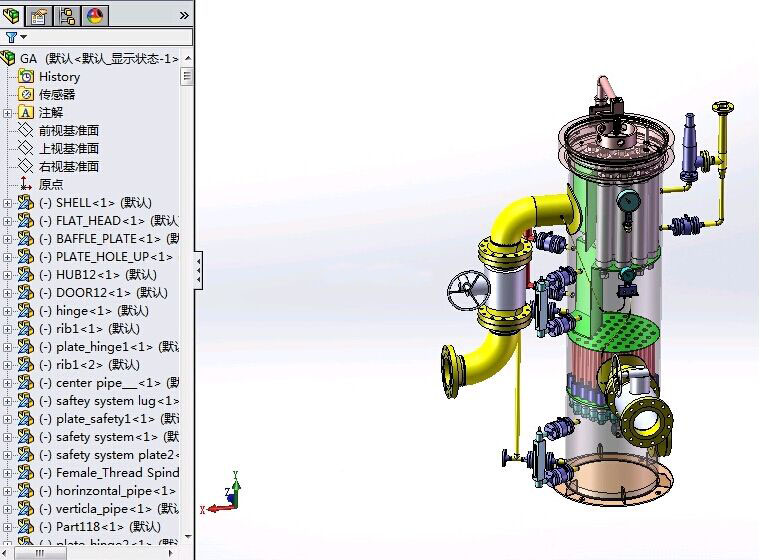Screen dimensions: 760x560
Task: Select the 上视基准面 plane
Action: click(68, 148)
